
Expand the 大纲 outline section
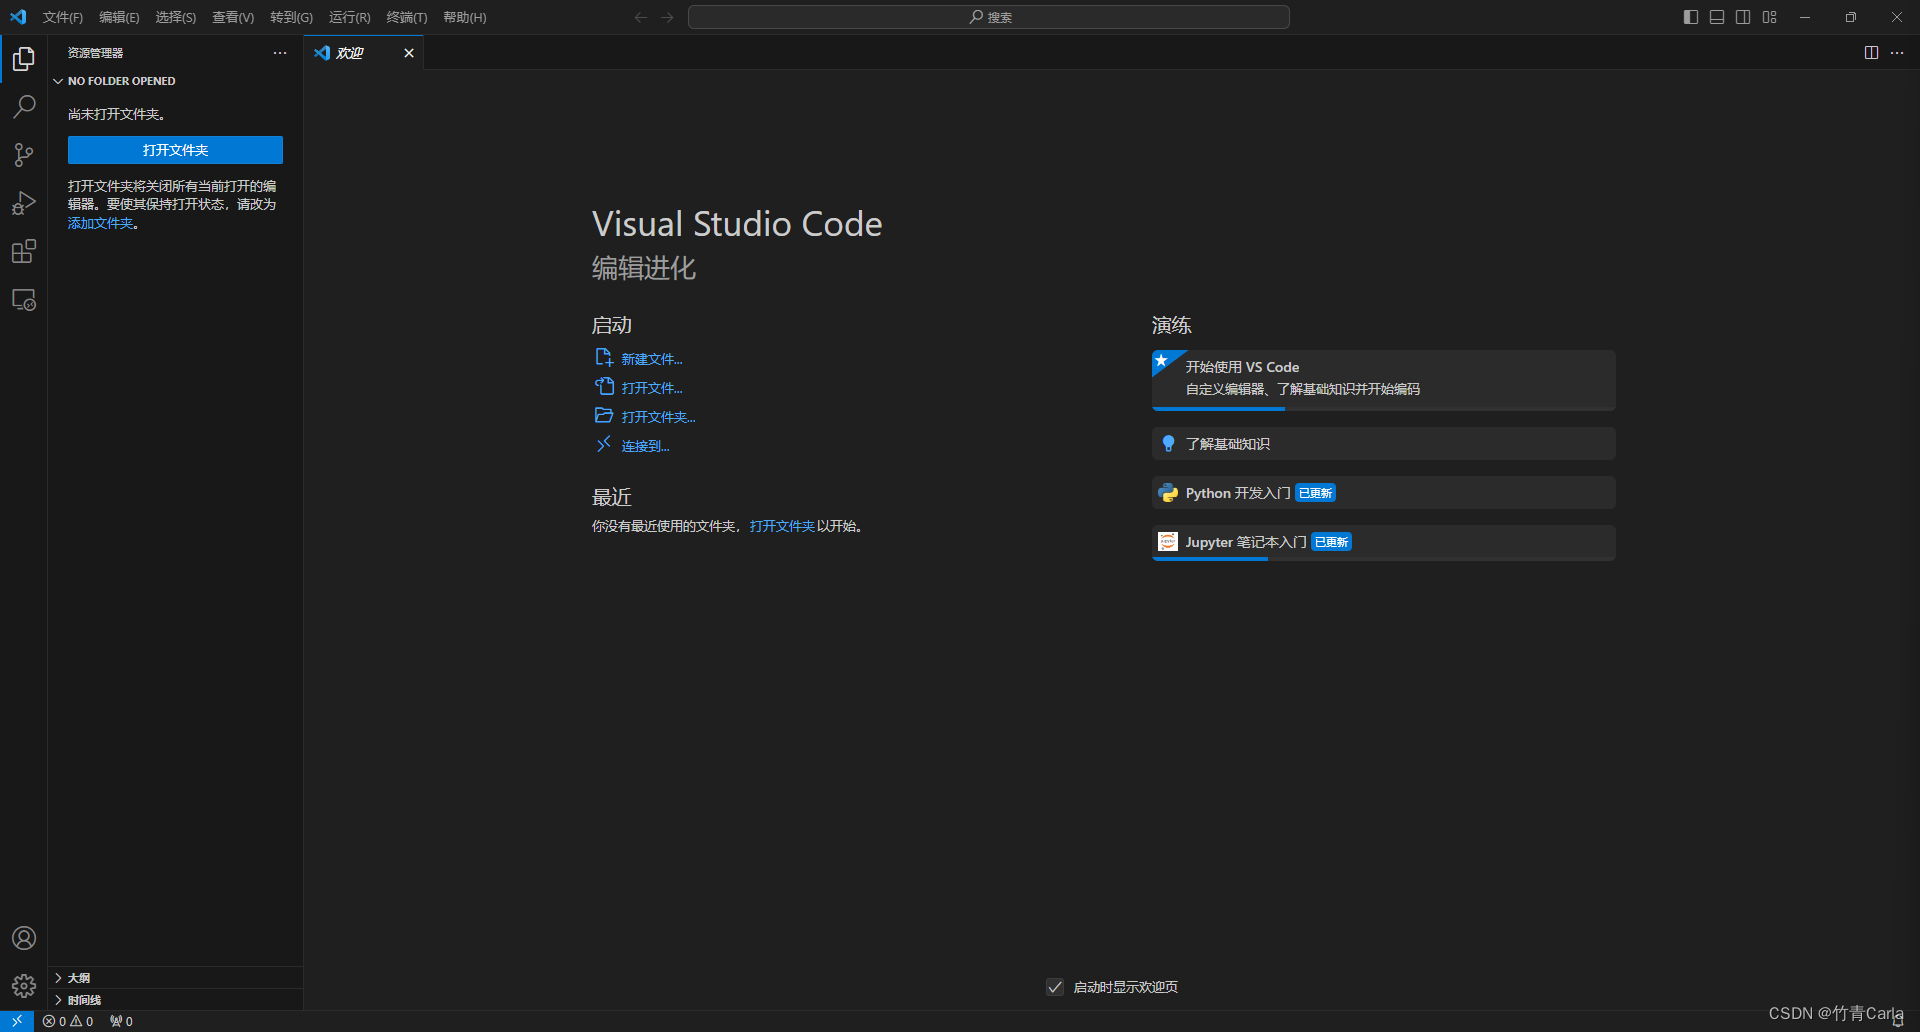(x=175, y=978)
